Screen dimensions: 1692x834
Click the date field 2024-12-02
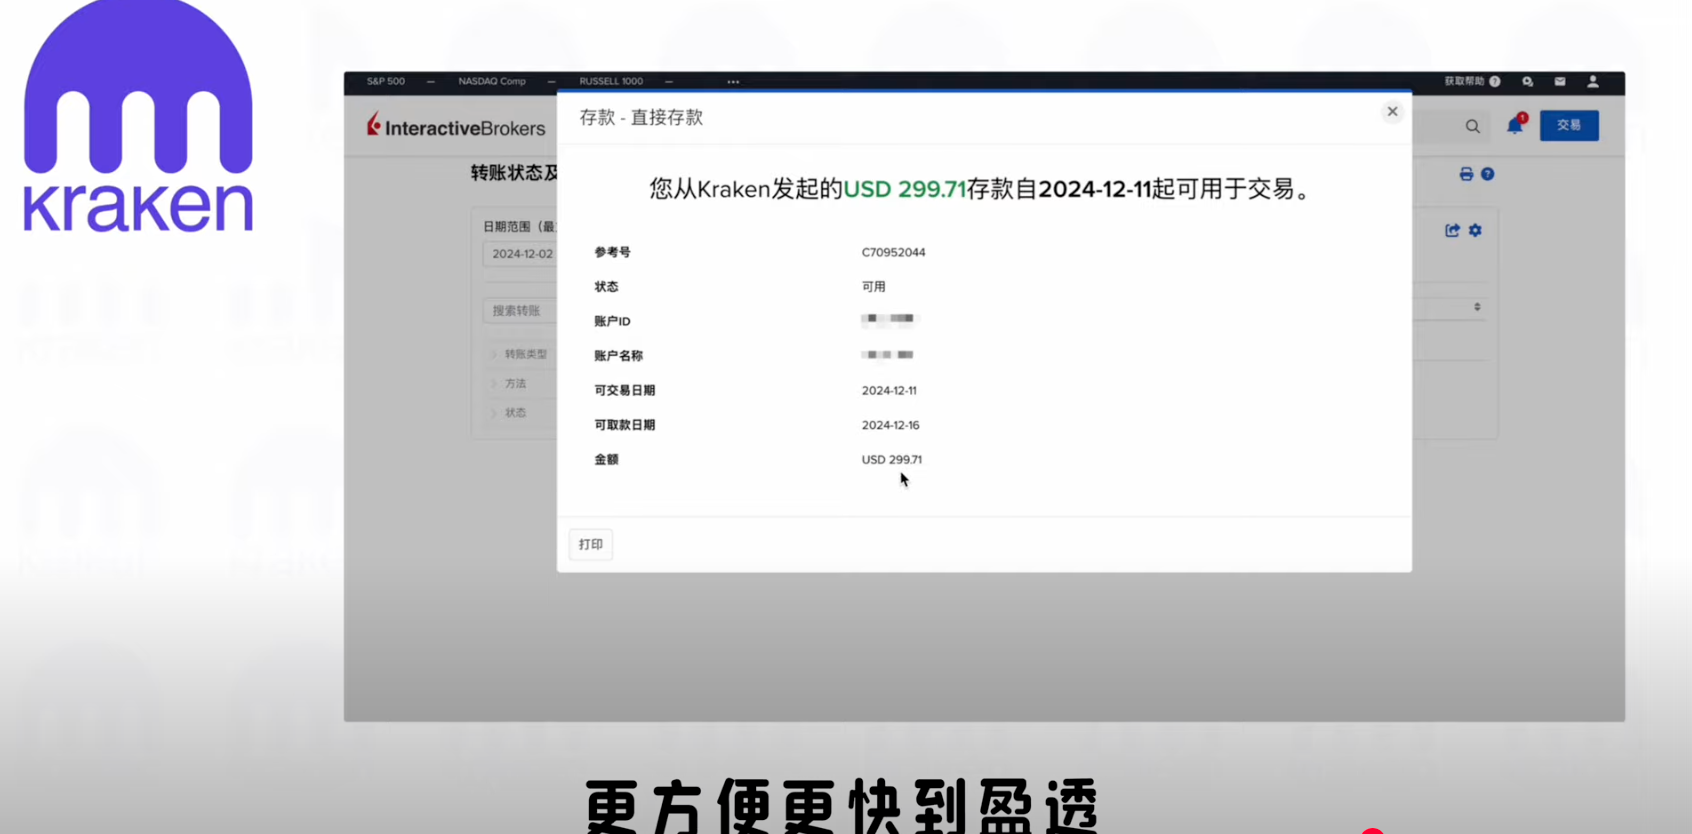tap(520, 254)
